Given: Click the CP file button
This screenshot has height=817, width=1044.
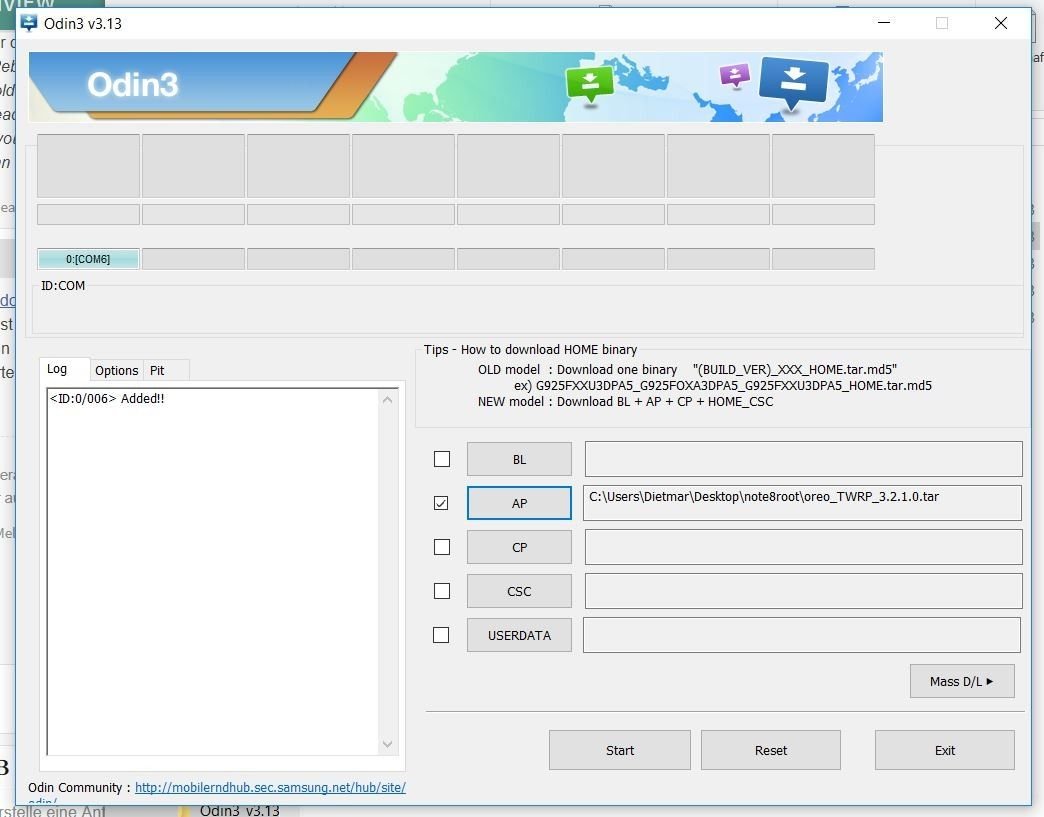Looking at the screenshot, I should [519, 547].
